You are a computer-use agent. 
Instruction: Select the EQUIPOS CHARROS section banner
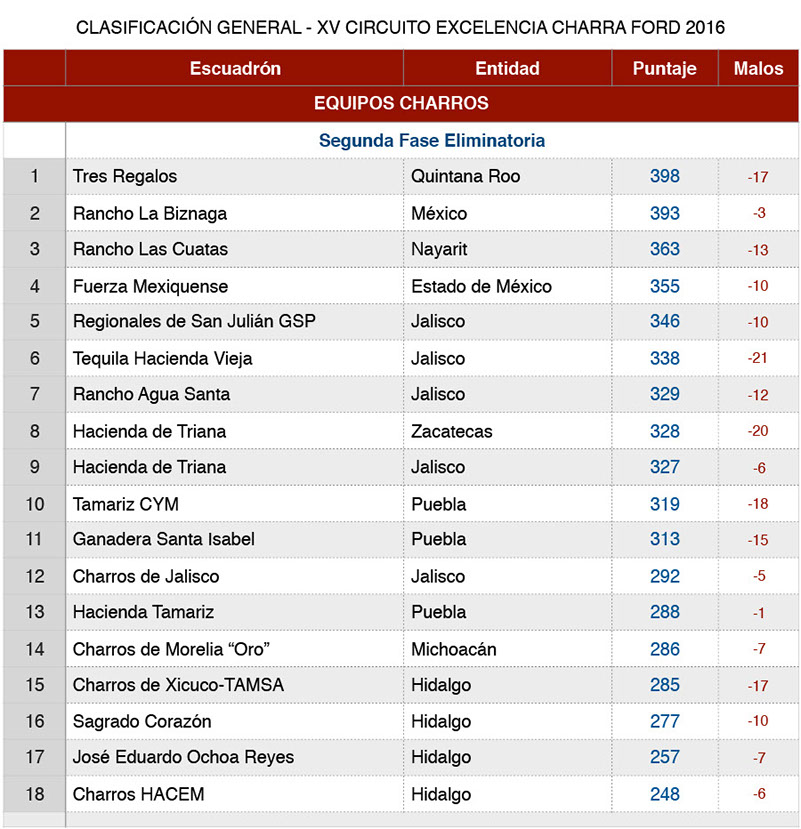coord(401,103)
